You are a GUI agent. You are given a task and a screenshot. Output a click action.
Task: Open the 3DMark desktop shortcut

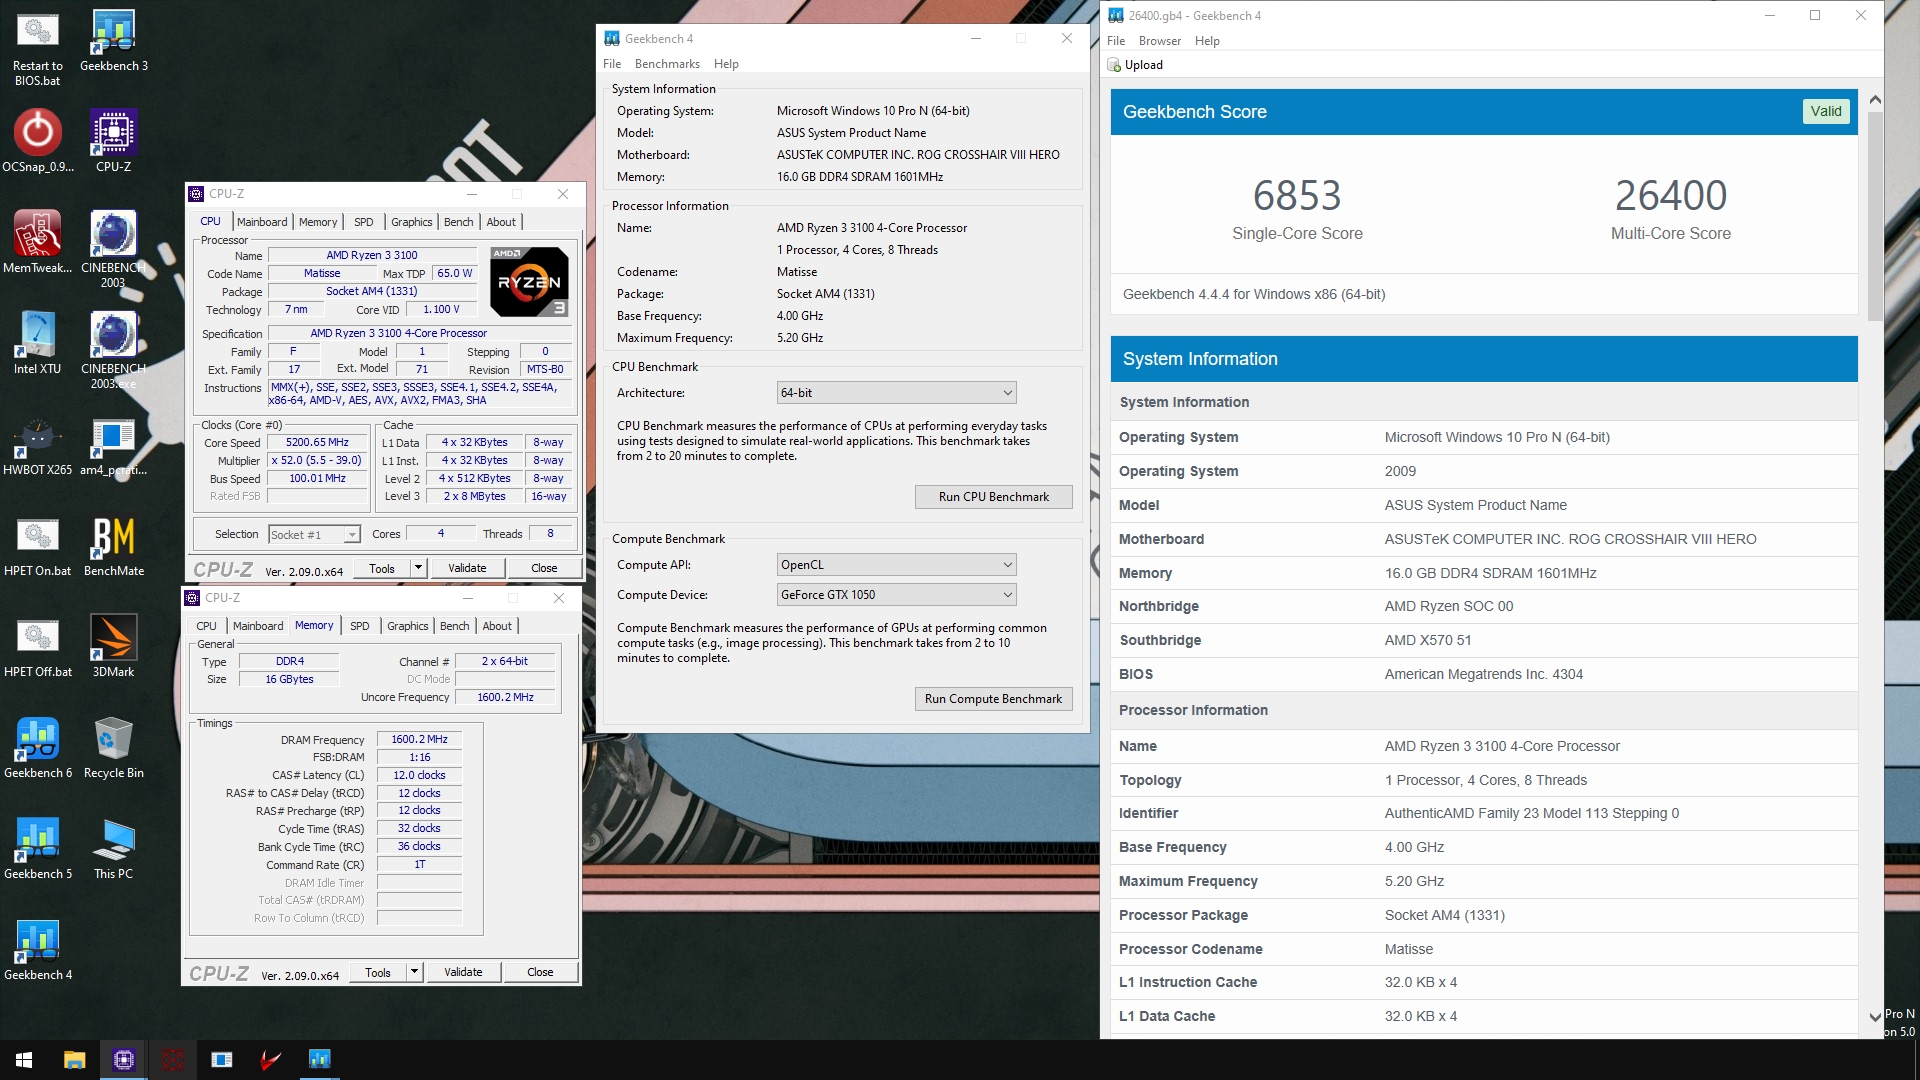click(113, 647)
